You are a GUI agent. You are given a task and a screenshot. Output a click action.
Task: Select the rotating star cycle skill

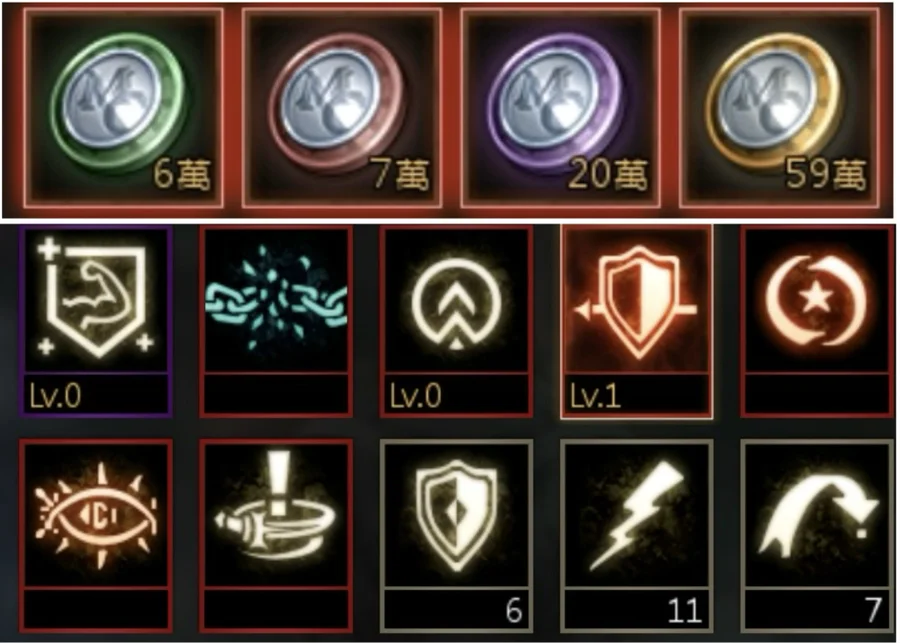point(817,320)
